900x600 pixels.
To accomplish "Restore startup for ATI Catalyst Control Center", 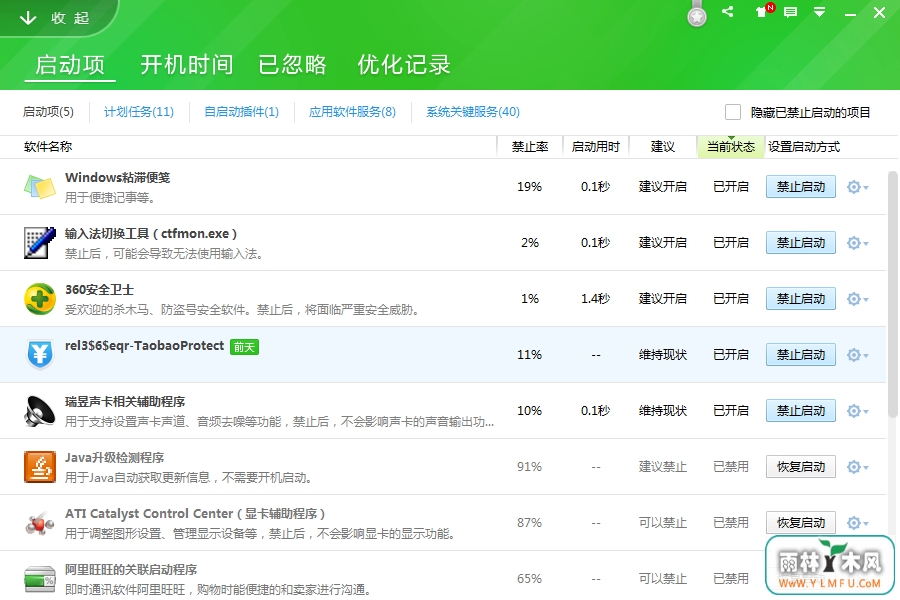I will [x=801, y=522].
